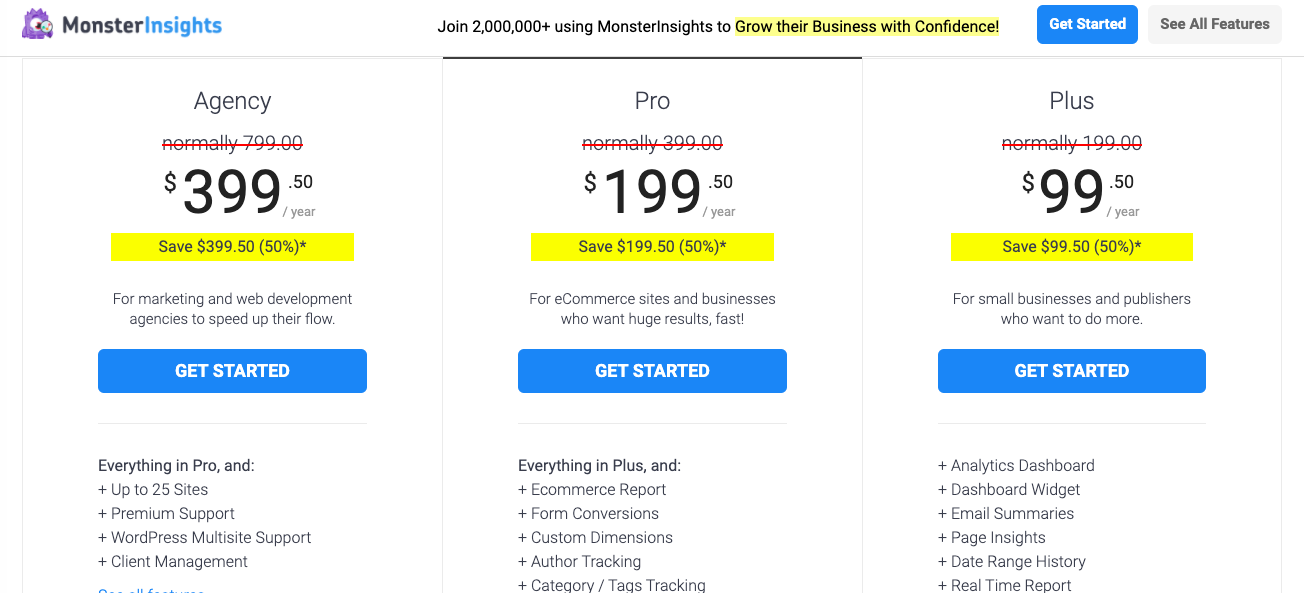Select the Pro plan heading
This screenshot has width=1304, height=593.
coord(652,101)
